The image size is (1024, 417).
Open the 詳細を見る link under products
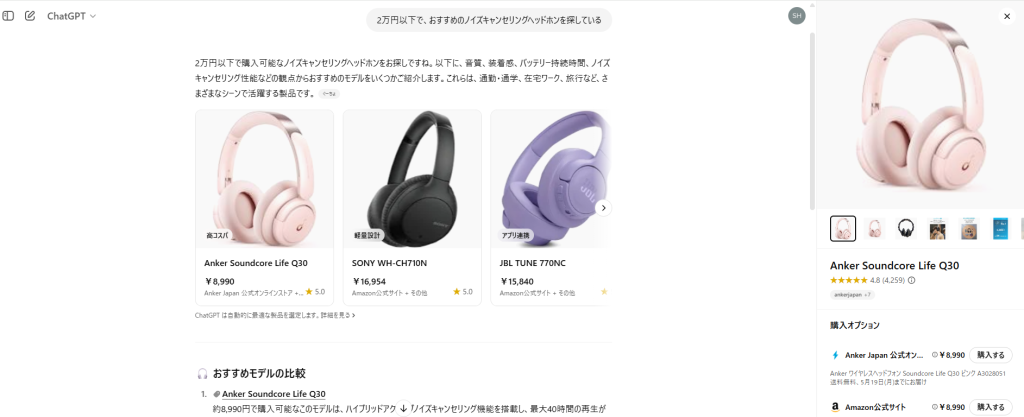pyautogui.click(x=340, y=315)
